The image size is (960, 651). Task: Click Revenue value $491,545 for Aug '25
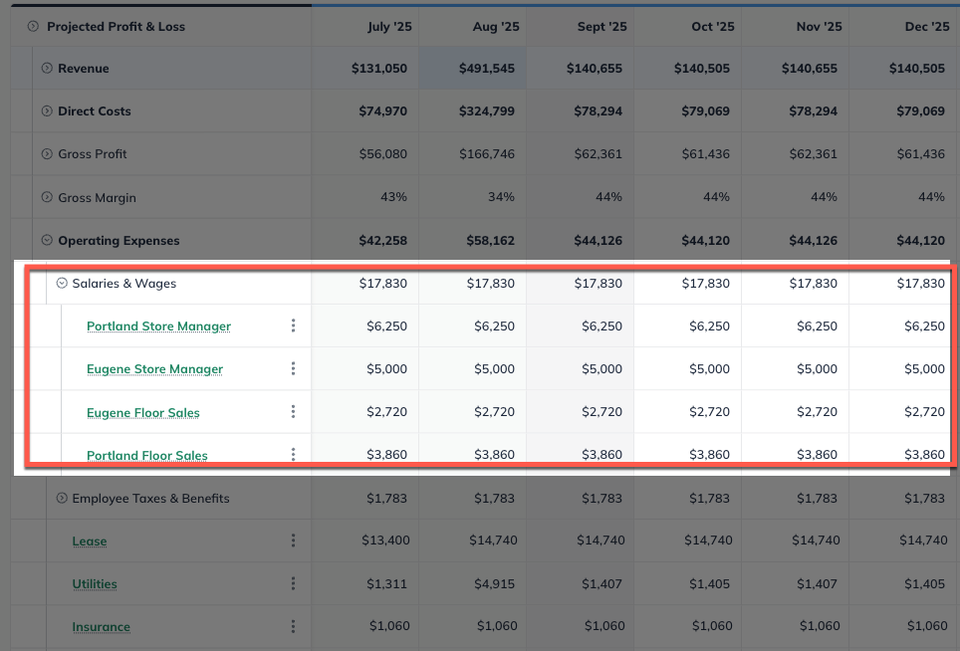click(x=487, y=68)
